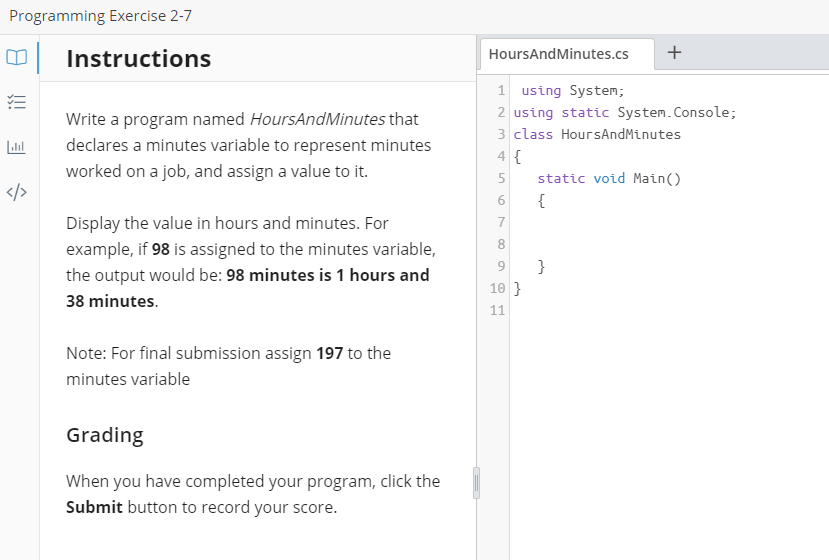The width and height of the screenshot is (829, 560).
Task: Click the 'static void Main()' line
Action: click(x=609, y=179)
